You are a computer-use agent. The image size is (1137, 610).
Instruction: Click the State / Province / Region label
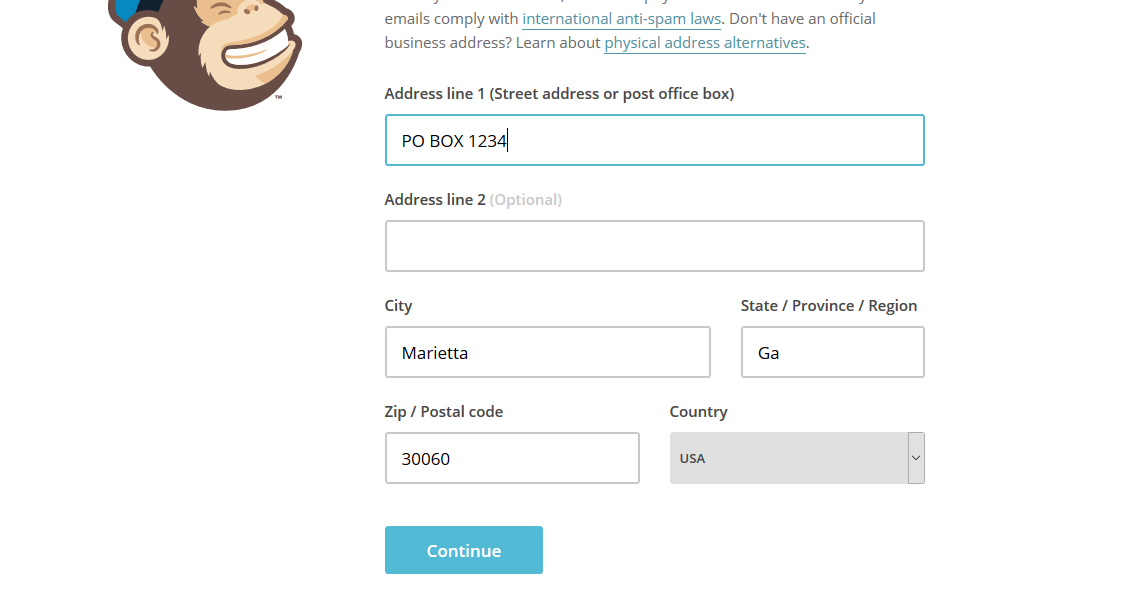click(x=828, y=306)
